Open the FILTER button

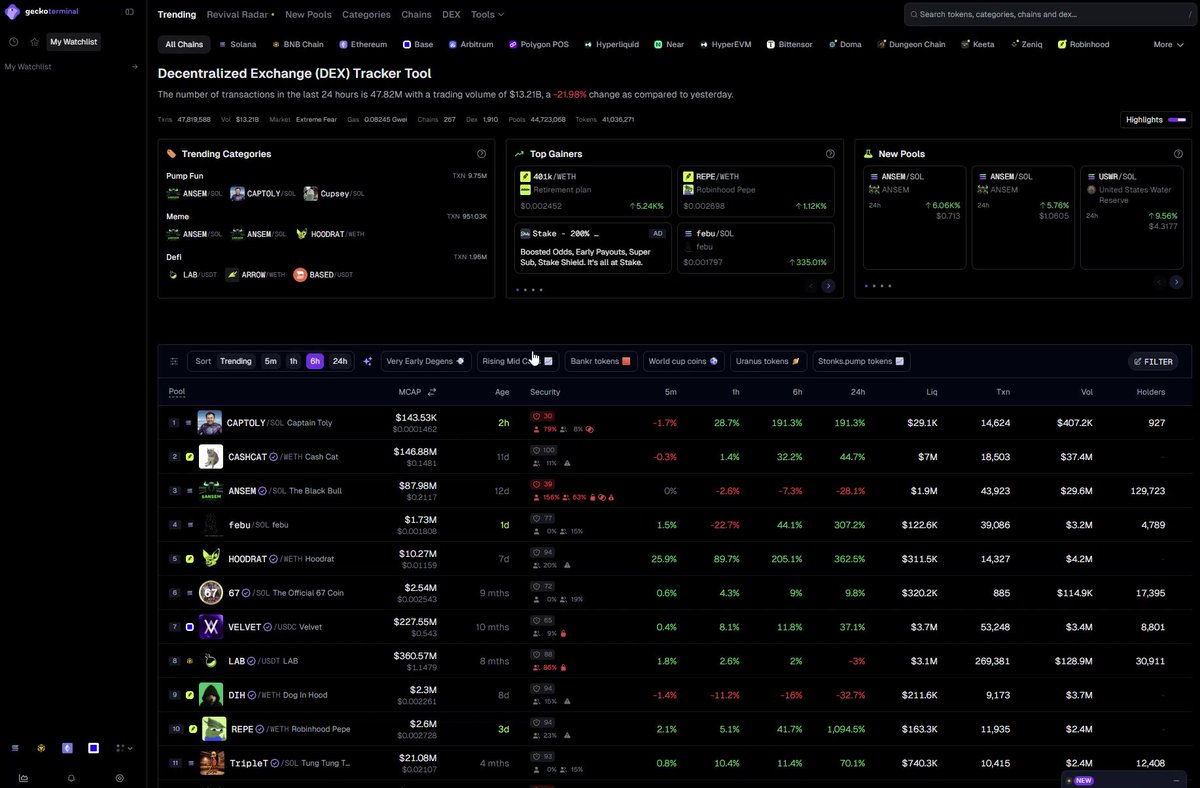pos(1152,362)
